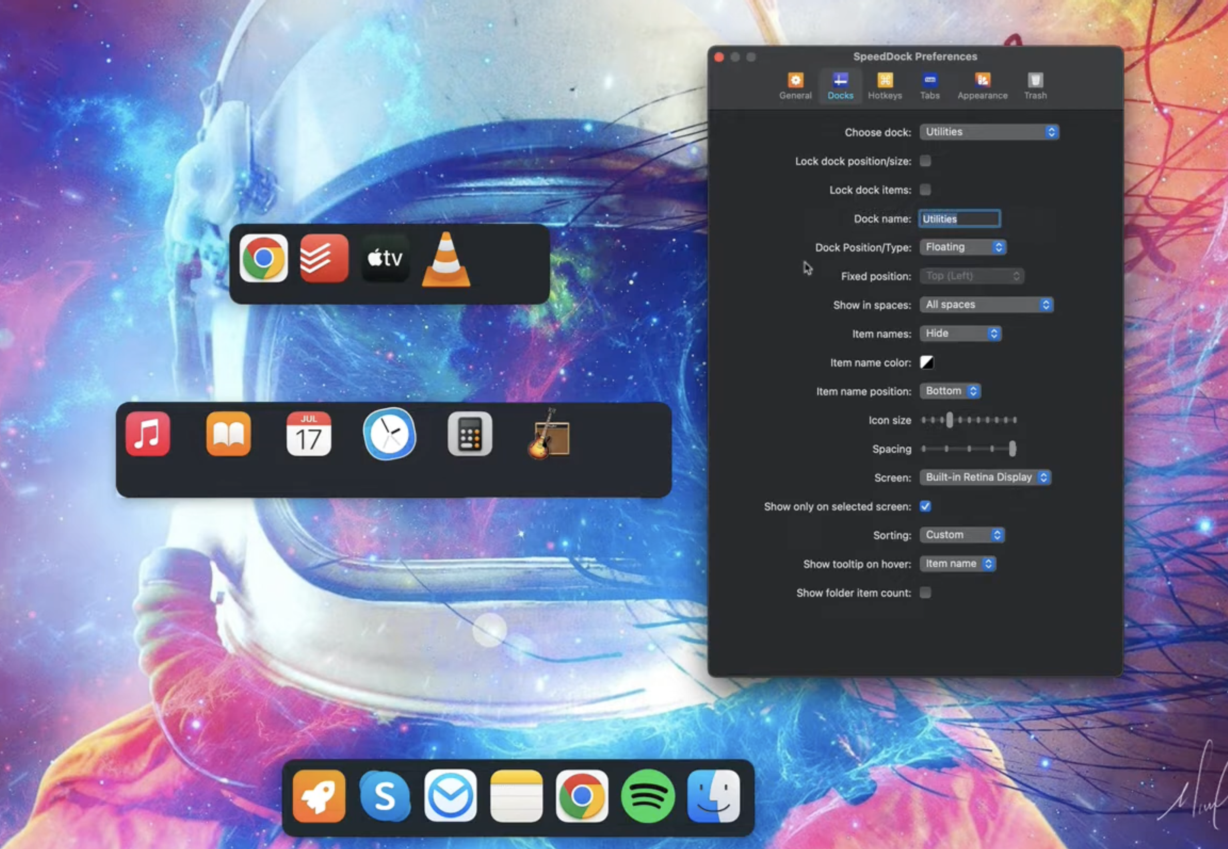Image resolution: width=1228 pixels, height=849 pixels.
Task: Open Finder in the bottom dock
Action: tap(714, 797)
